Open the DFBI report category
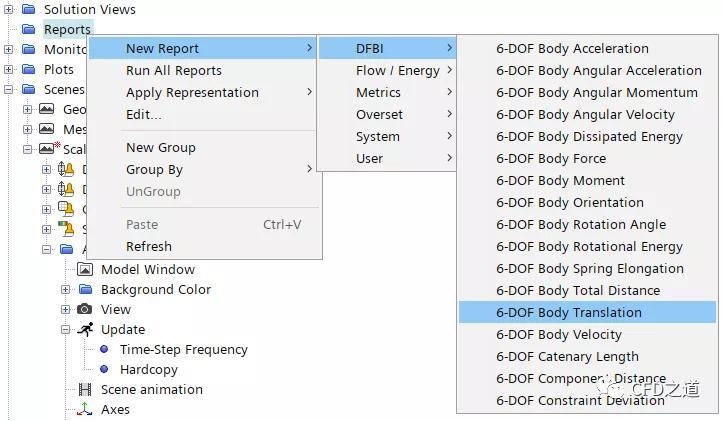This screenshot has height=421, width=723. point(387,48)
